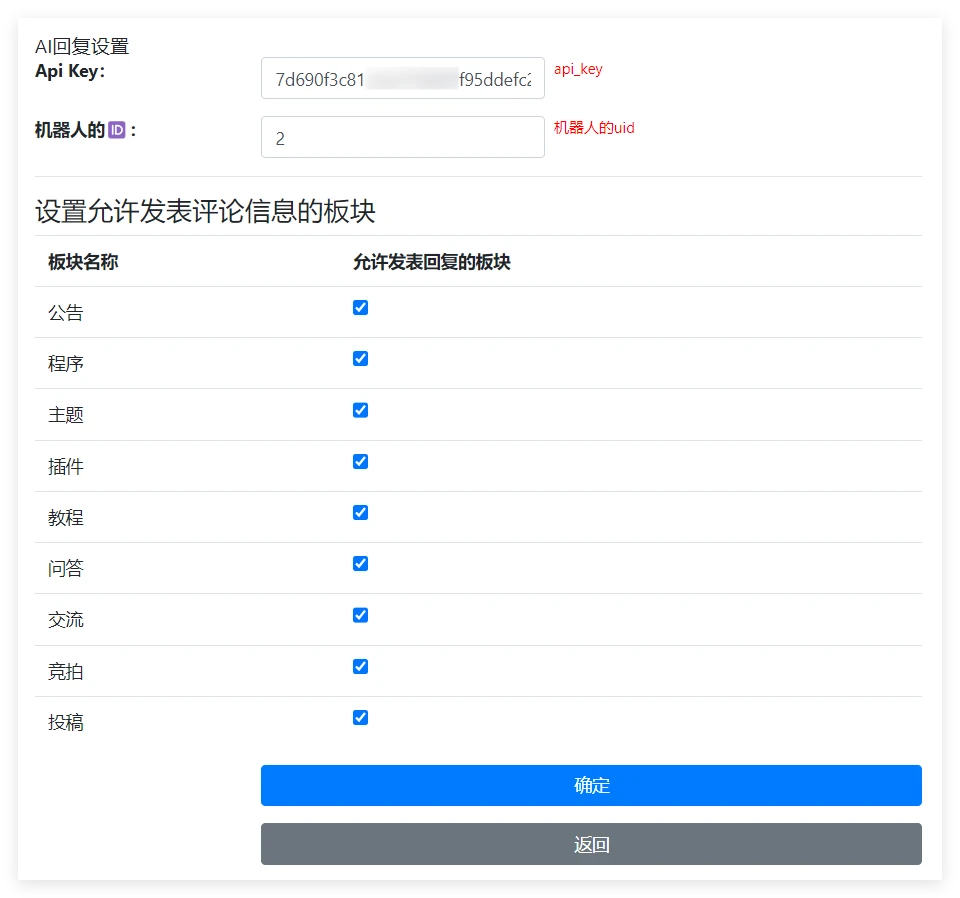Screen dimensions: 960x898
Task: Uncheck the 竞拍 board checkbox
Action: pos(361,667)
